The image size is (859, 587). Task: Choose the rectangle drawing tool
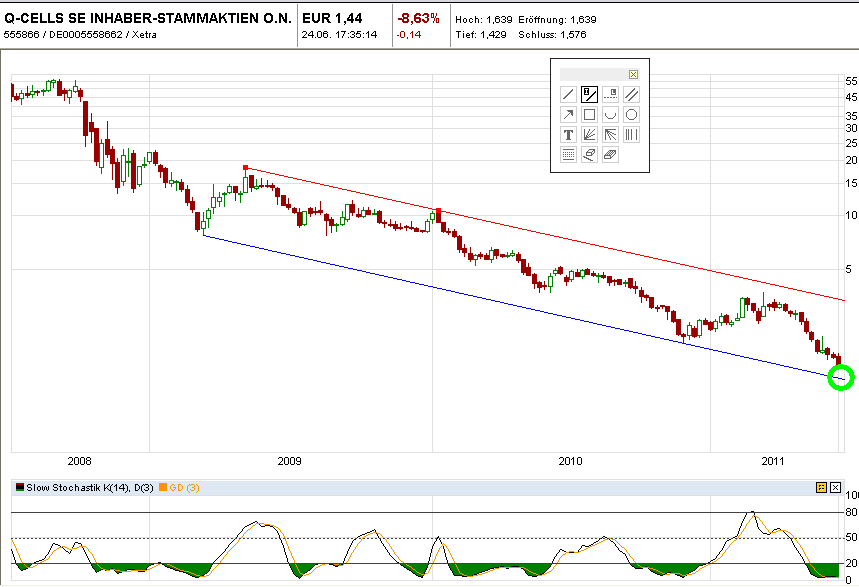tap(589, 115)
